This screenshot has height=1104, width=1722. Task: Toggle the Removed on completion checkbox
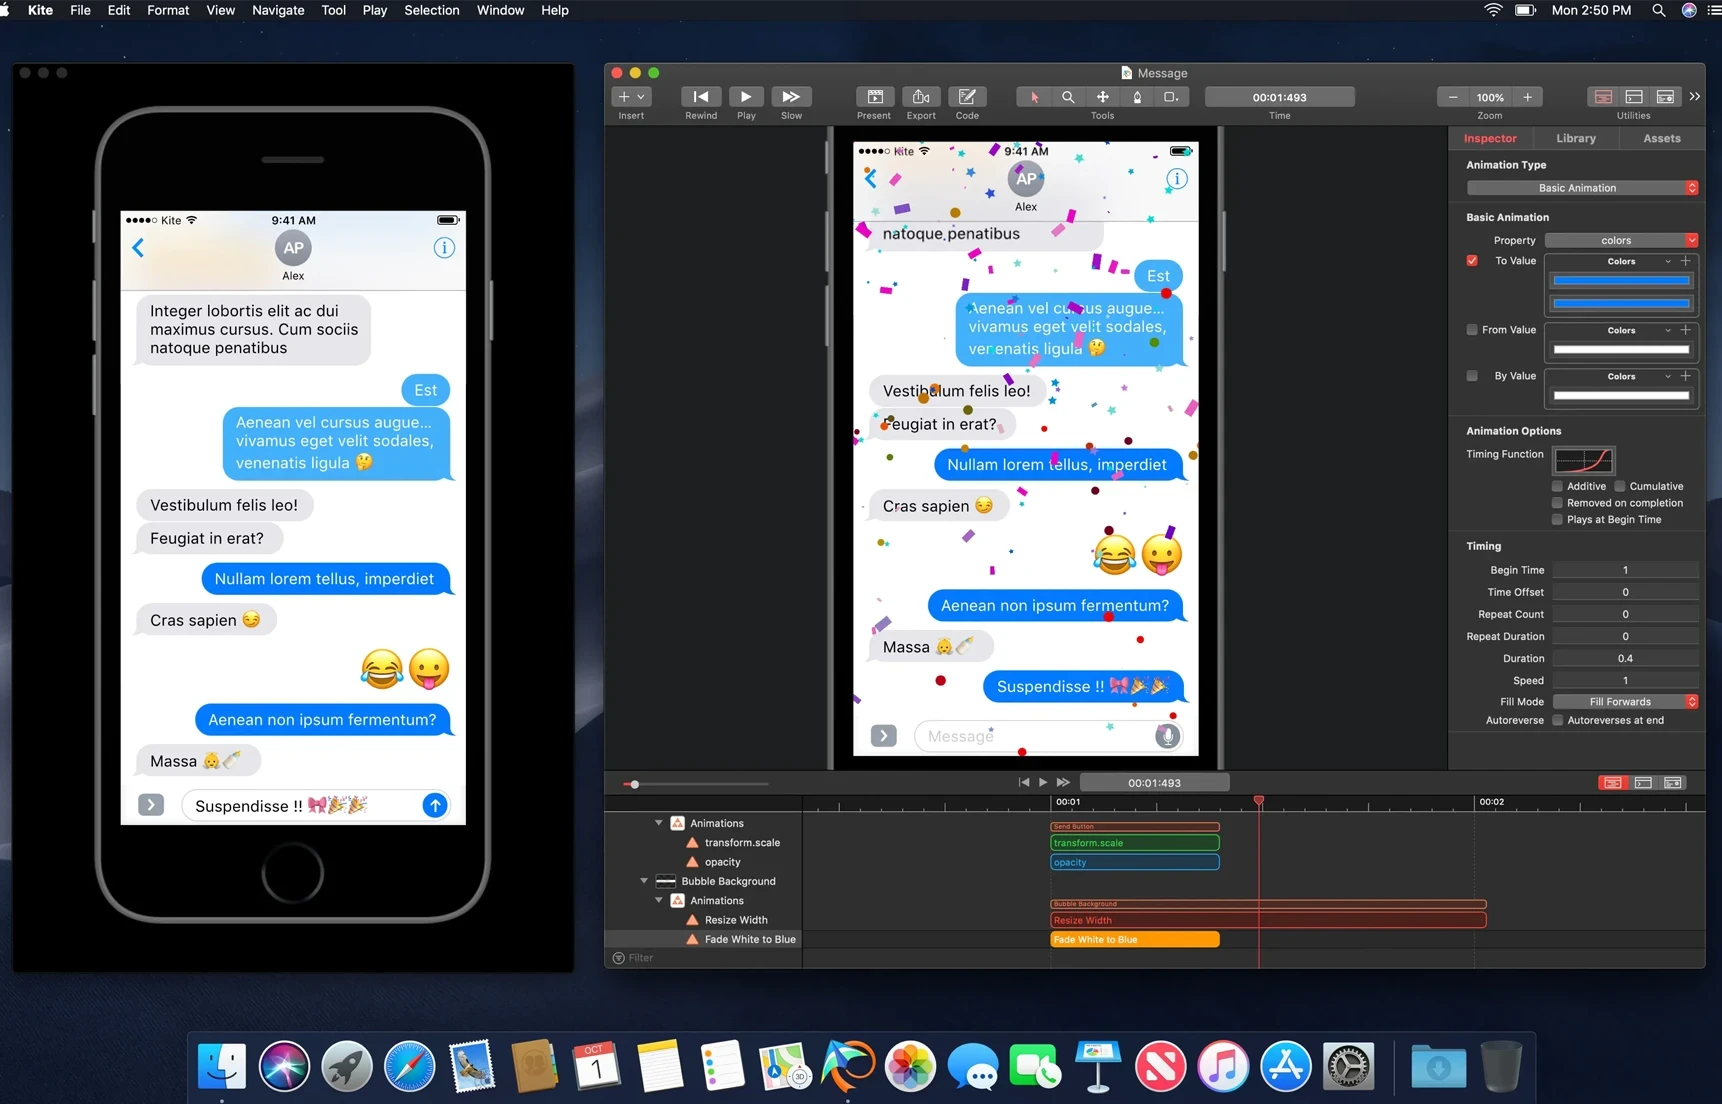1557,503
